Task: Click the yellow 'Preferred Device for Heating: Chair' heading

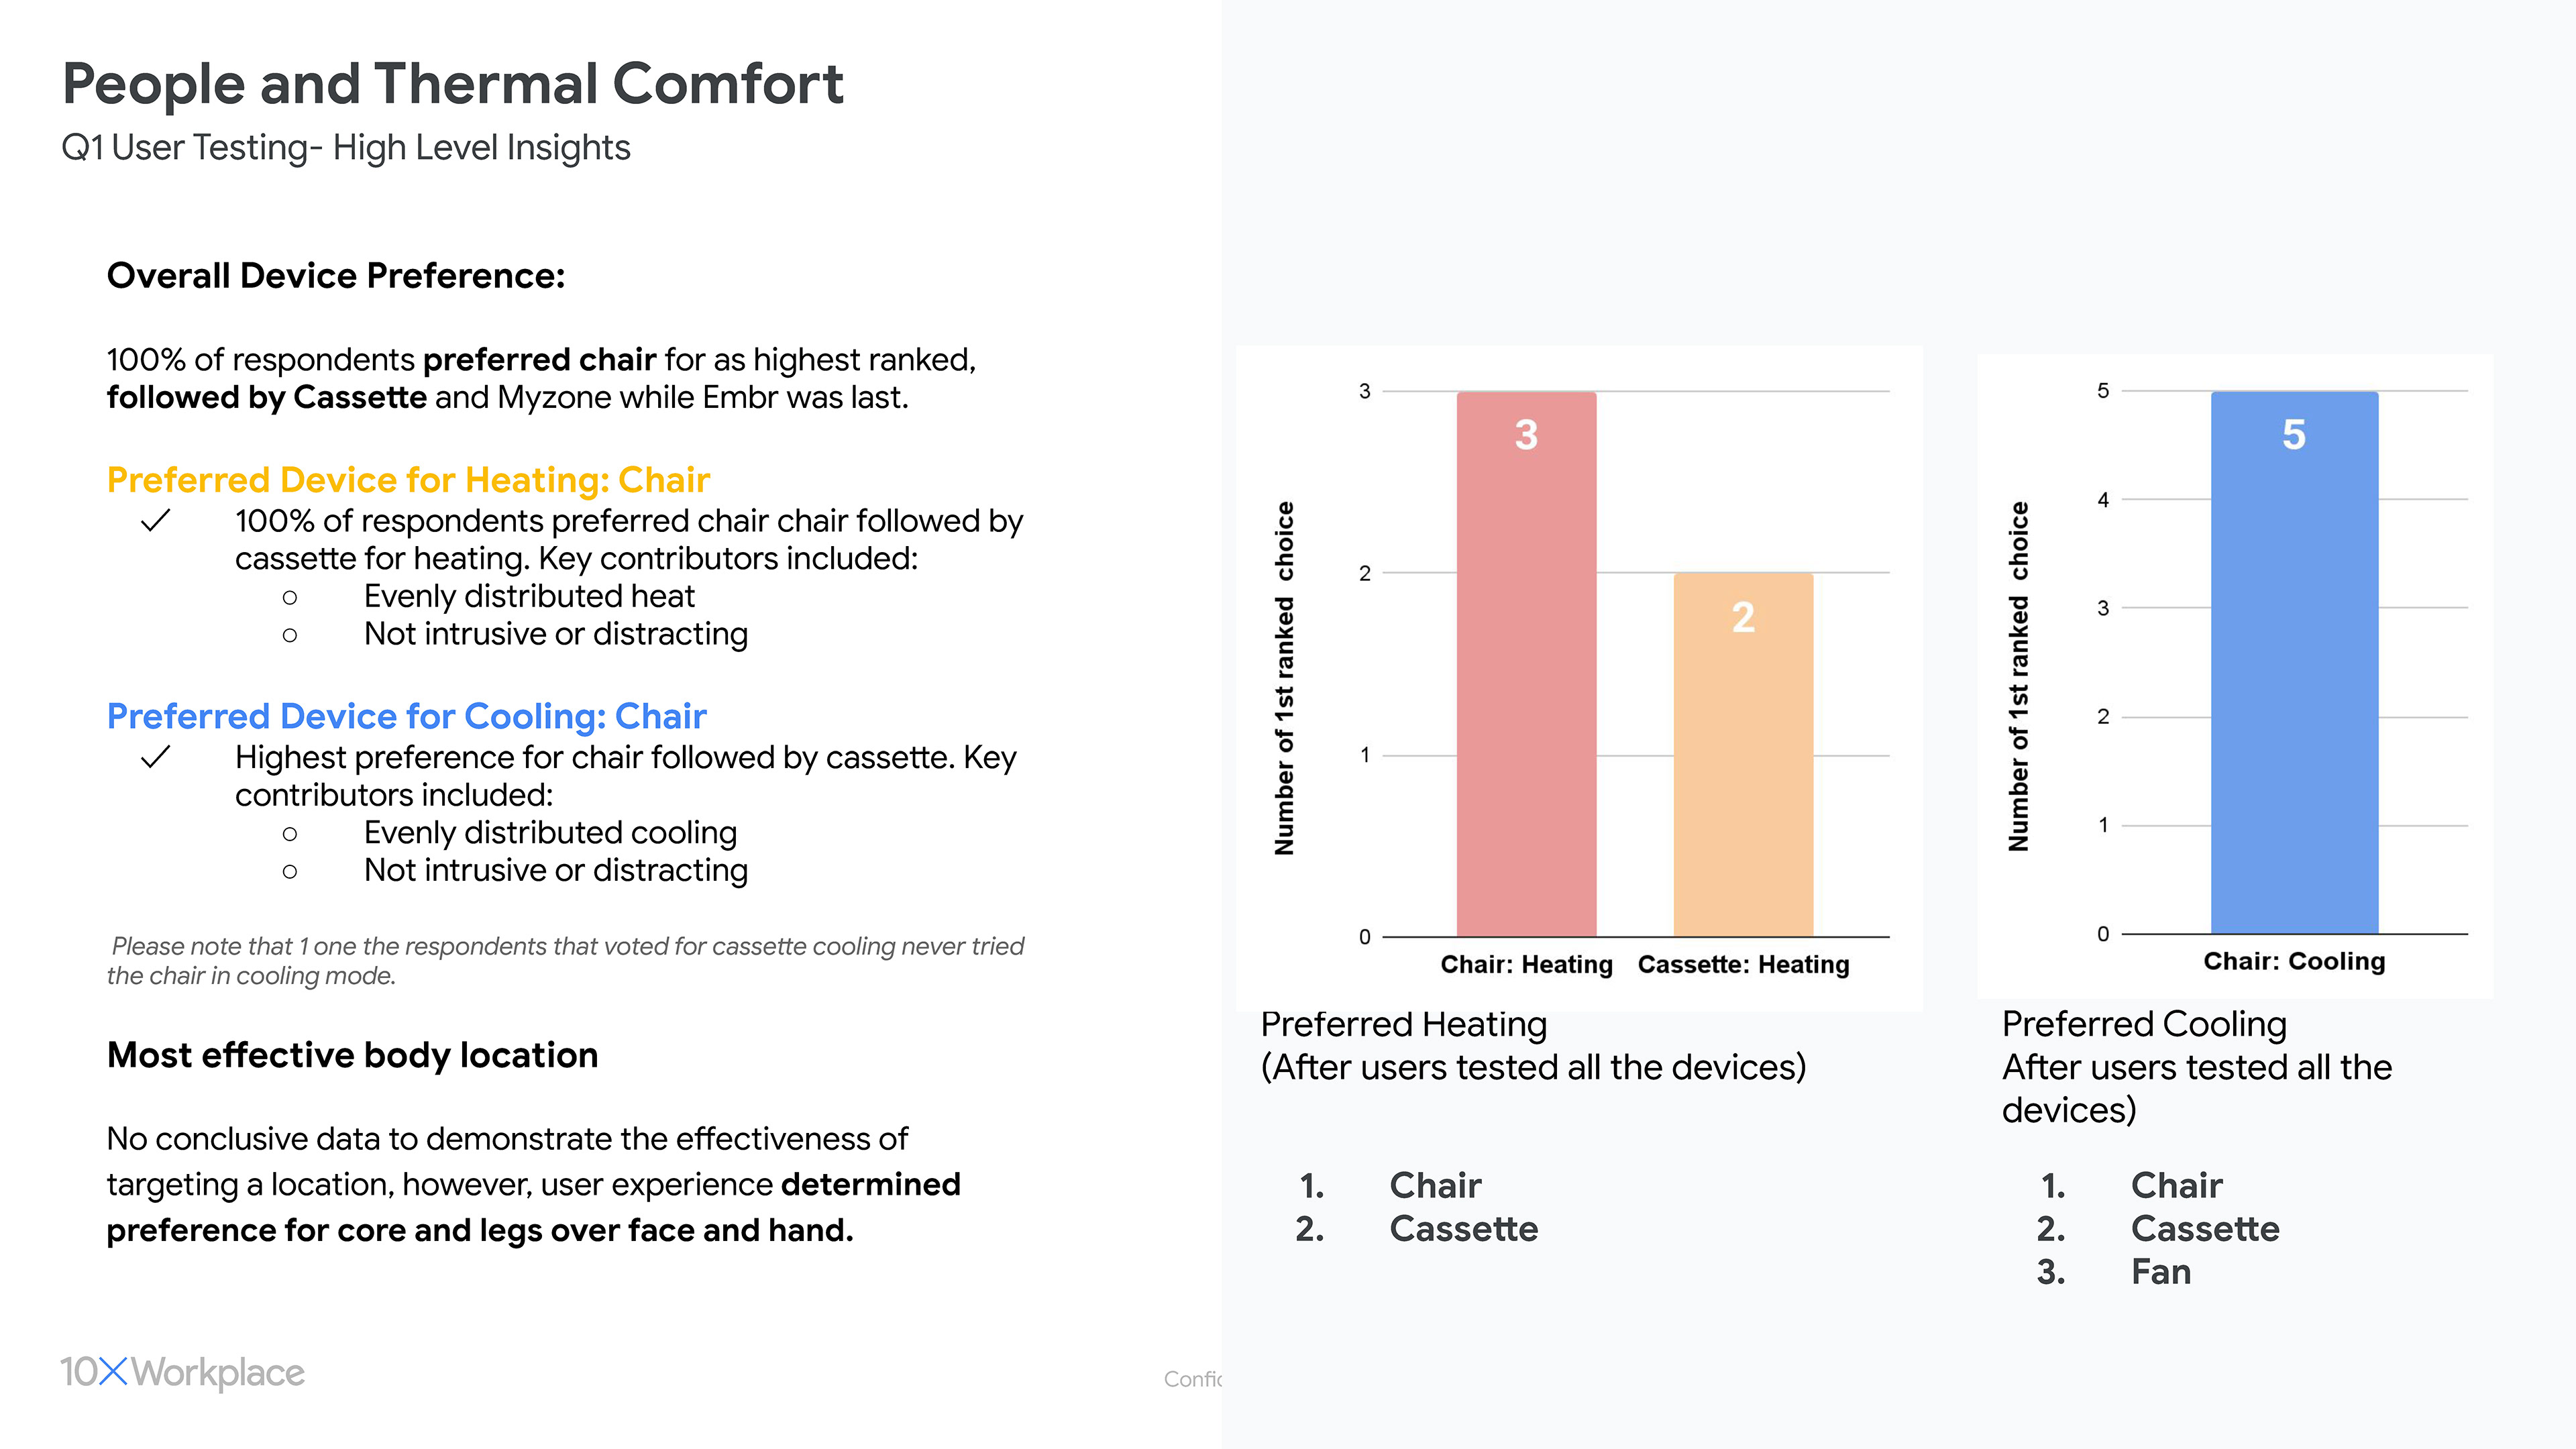Action: click(x=408, y=480)
